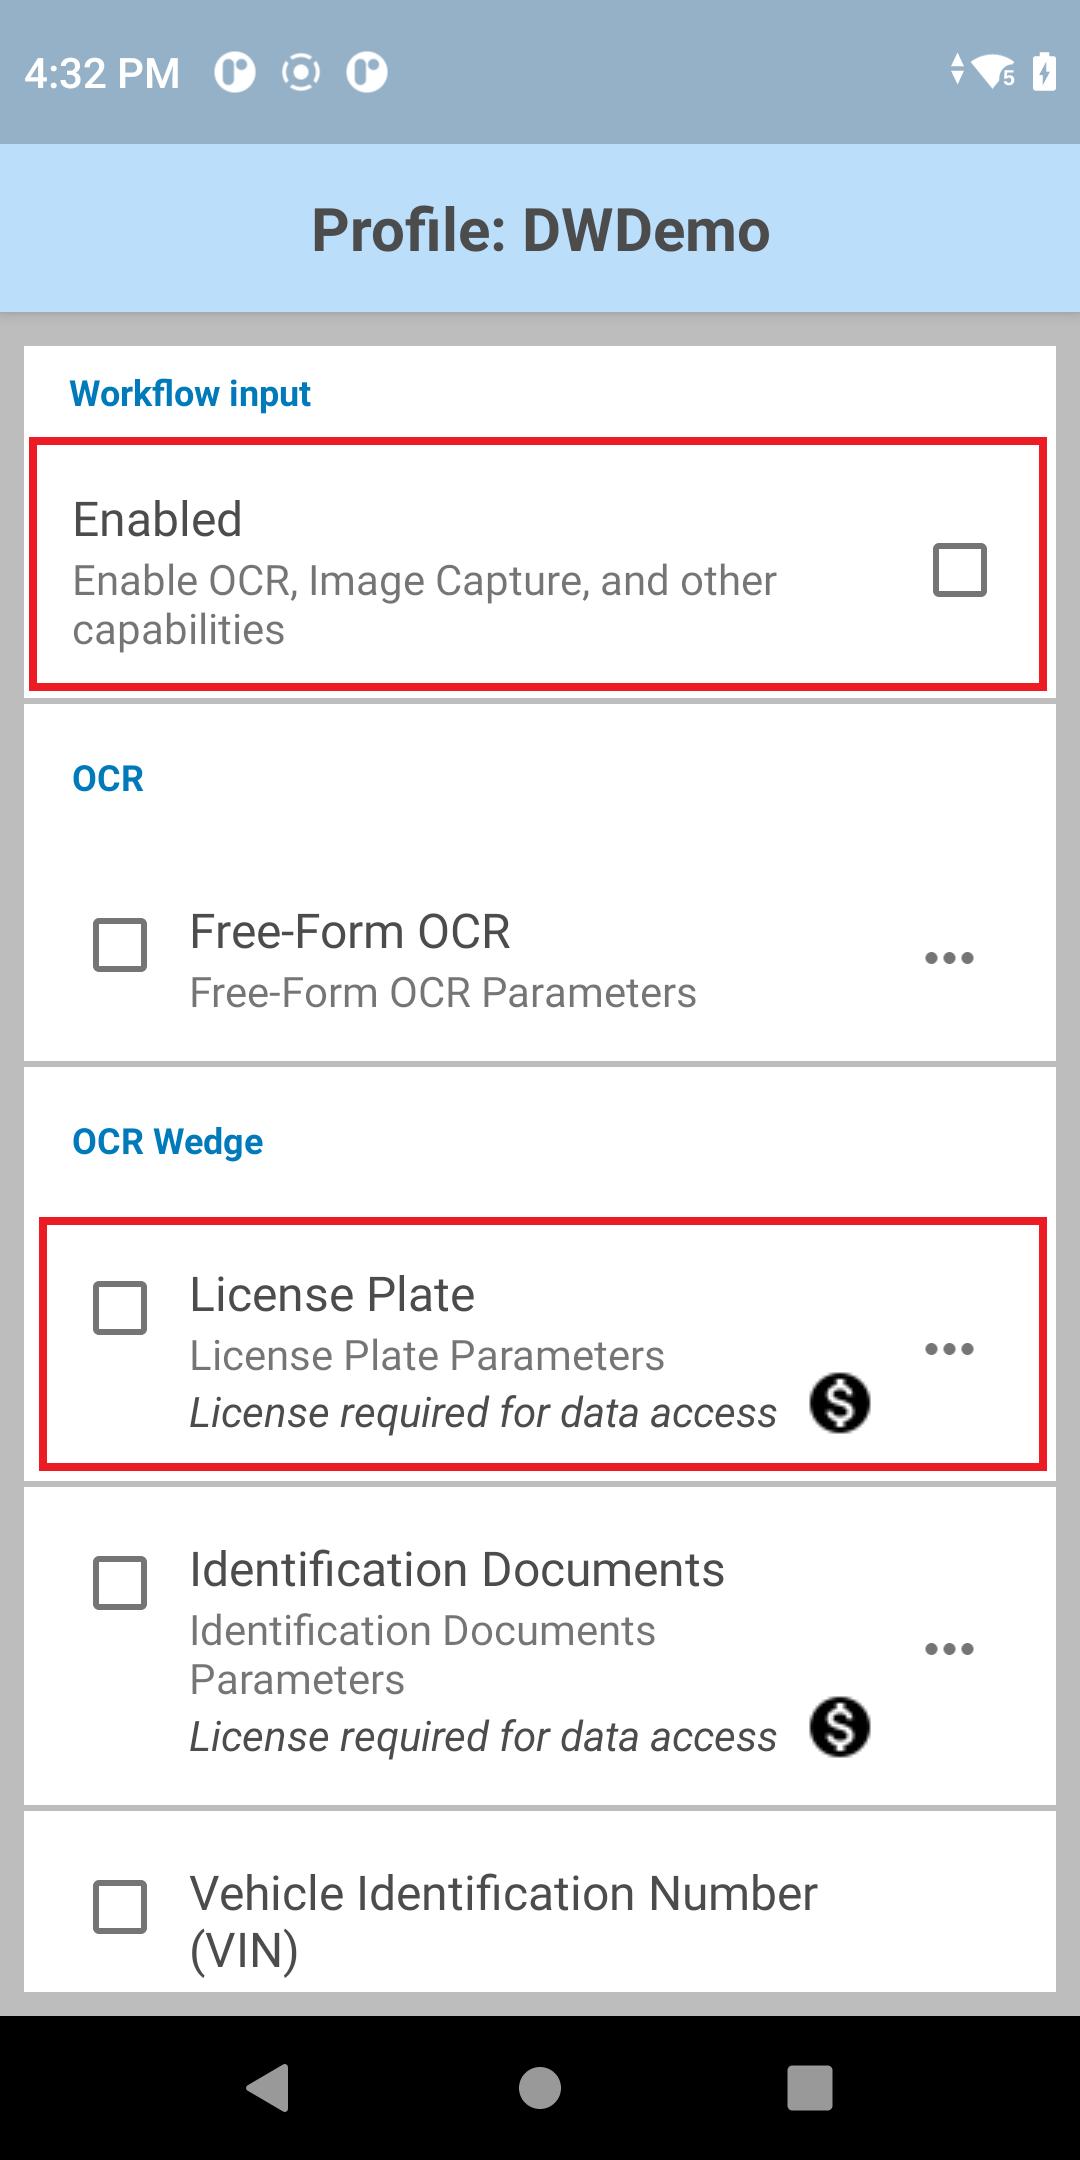Viewport: 1080px width, 2160px height.
Task: Tap the License Plate Parameters text
Action: [x=427, y=1356]
